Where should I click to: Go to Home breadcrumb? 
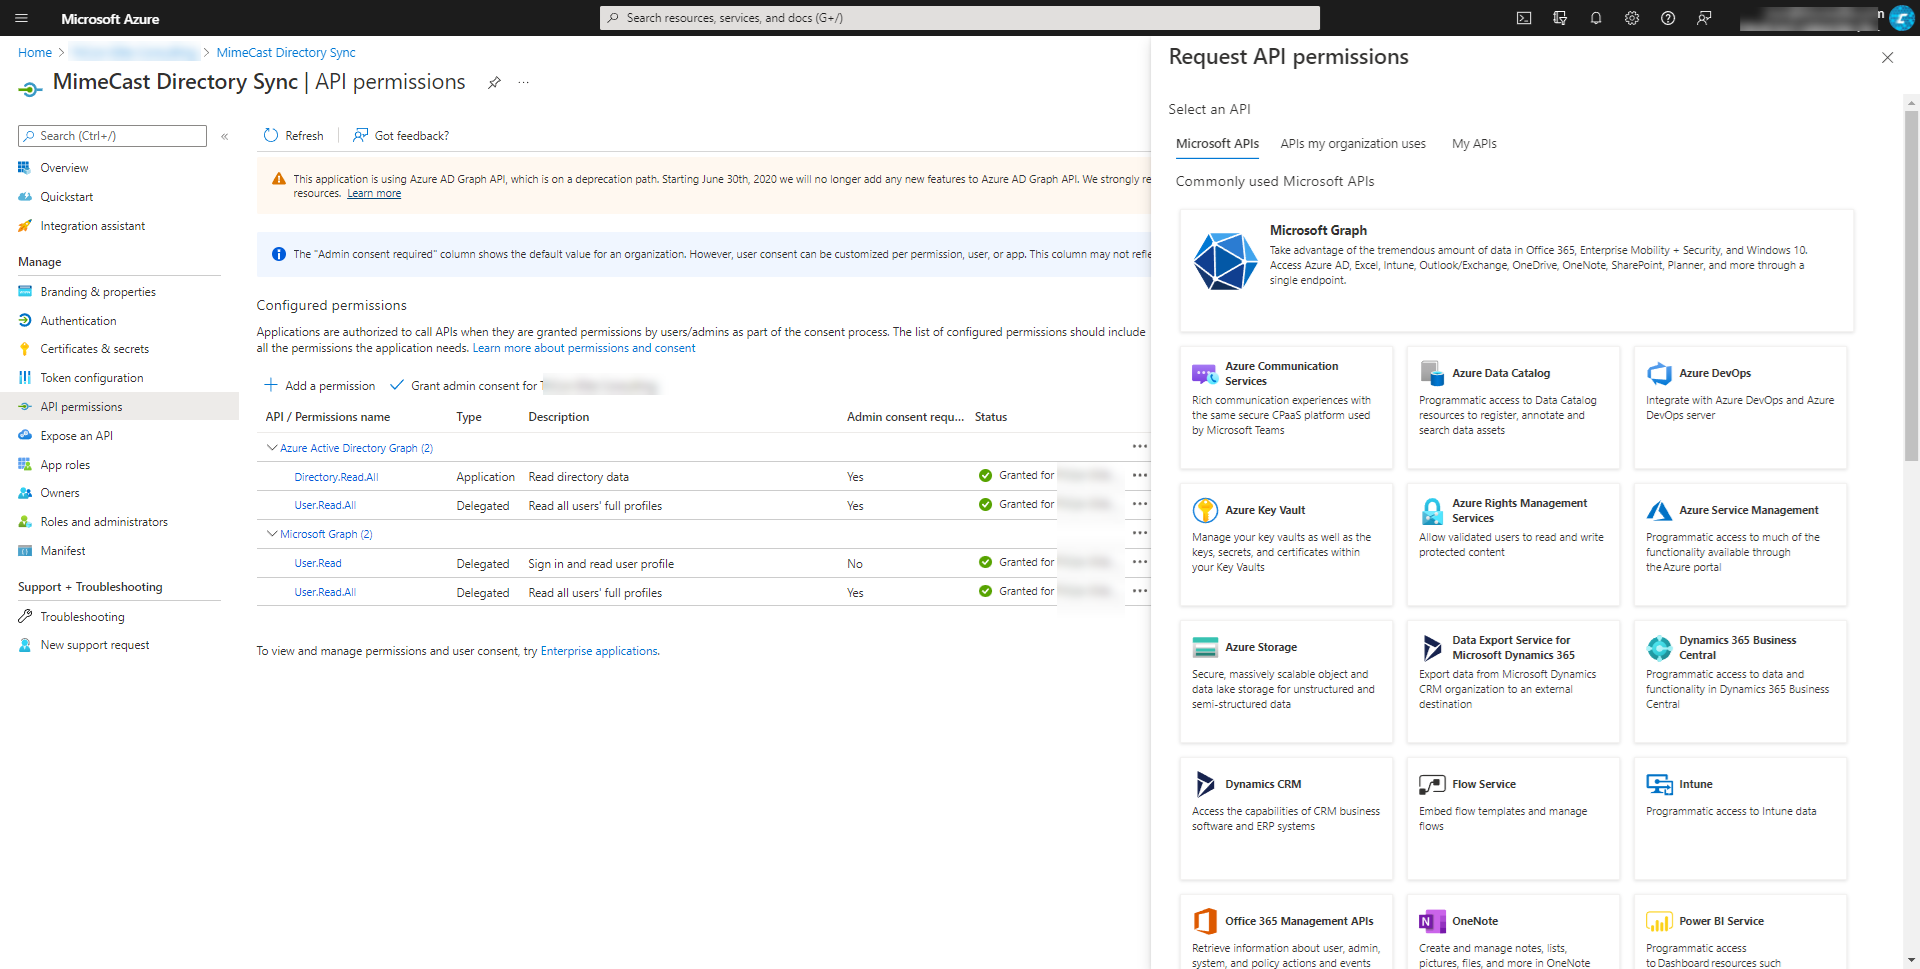coord(35,53)
